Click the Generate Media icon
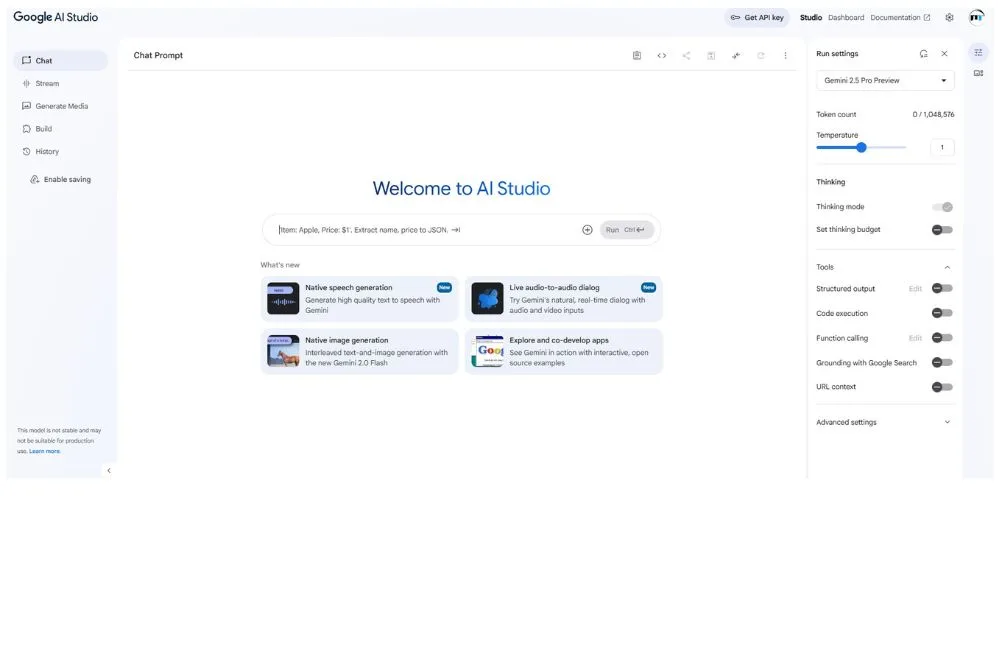Screen dimensions: 1000x667 (x=26, y=106)
